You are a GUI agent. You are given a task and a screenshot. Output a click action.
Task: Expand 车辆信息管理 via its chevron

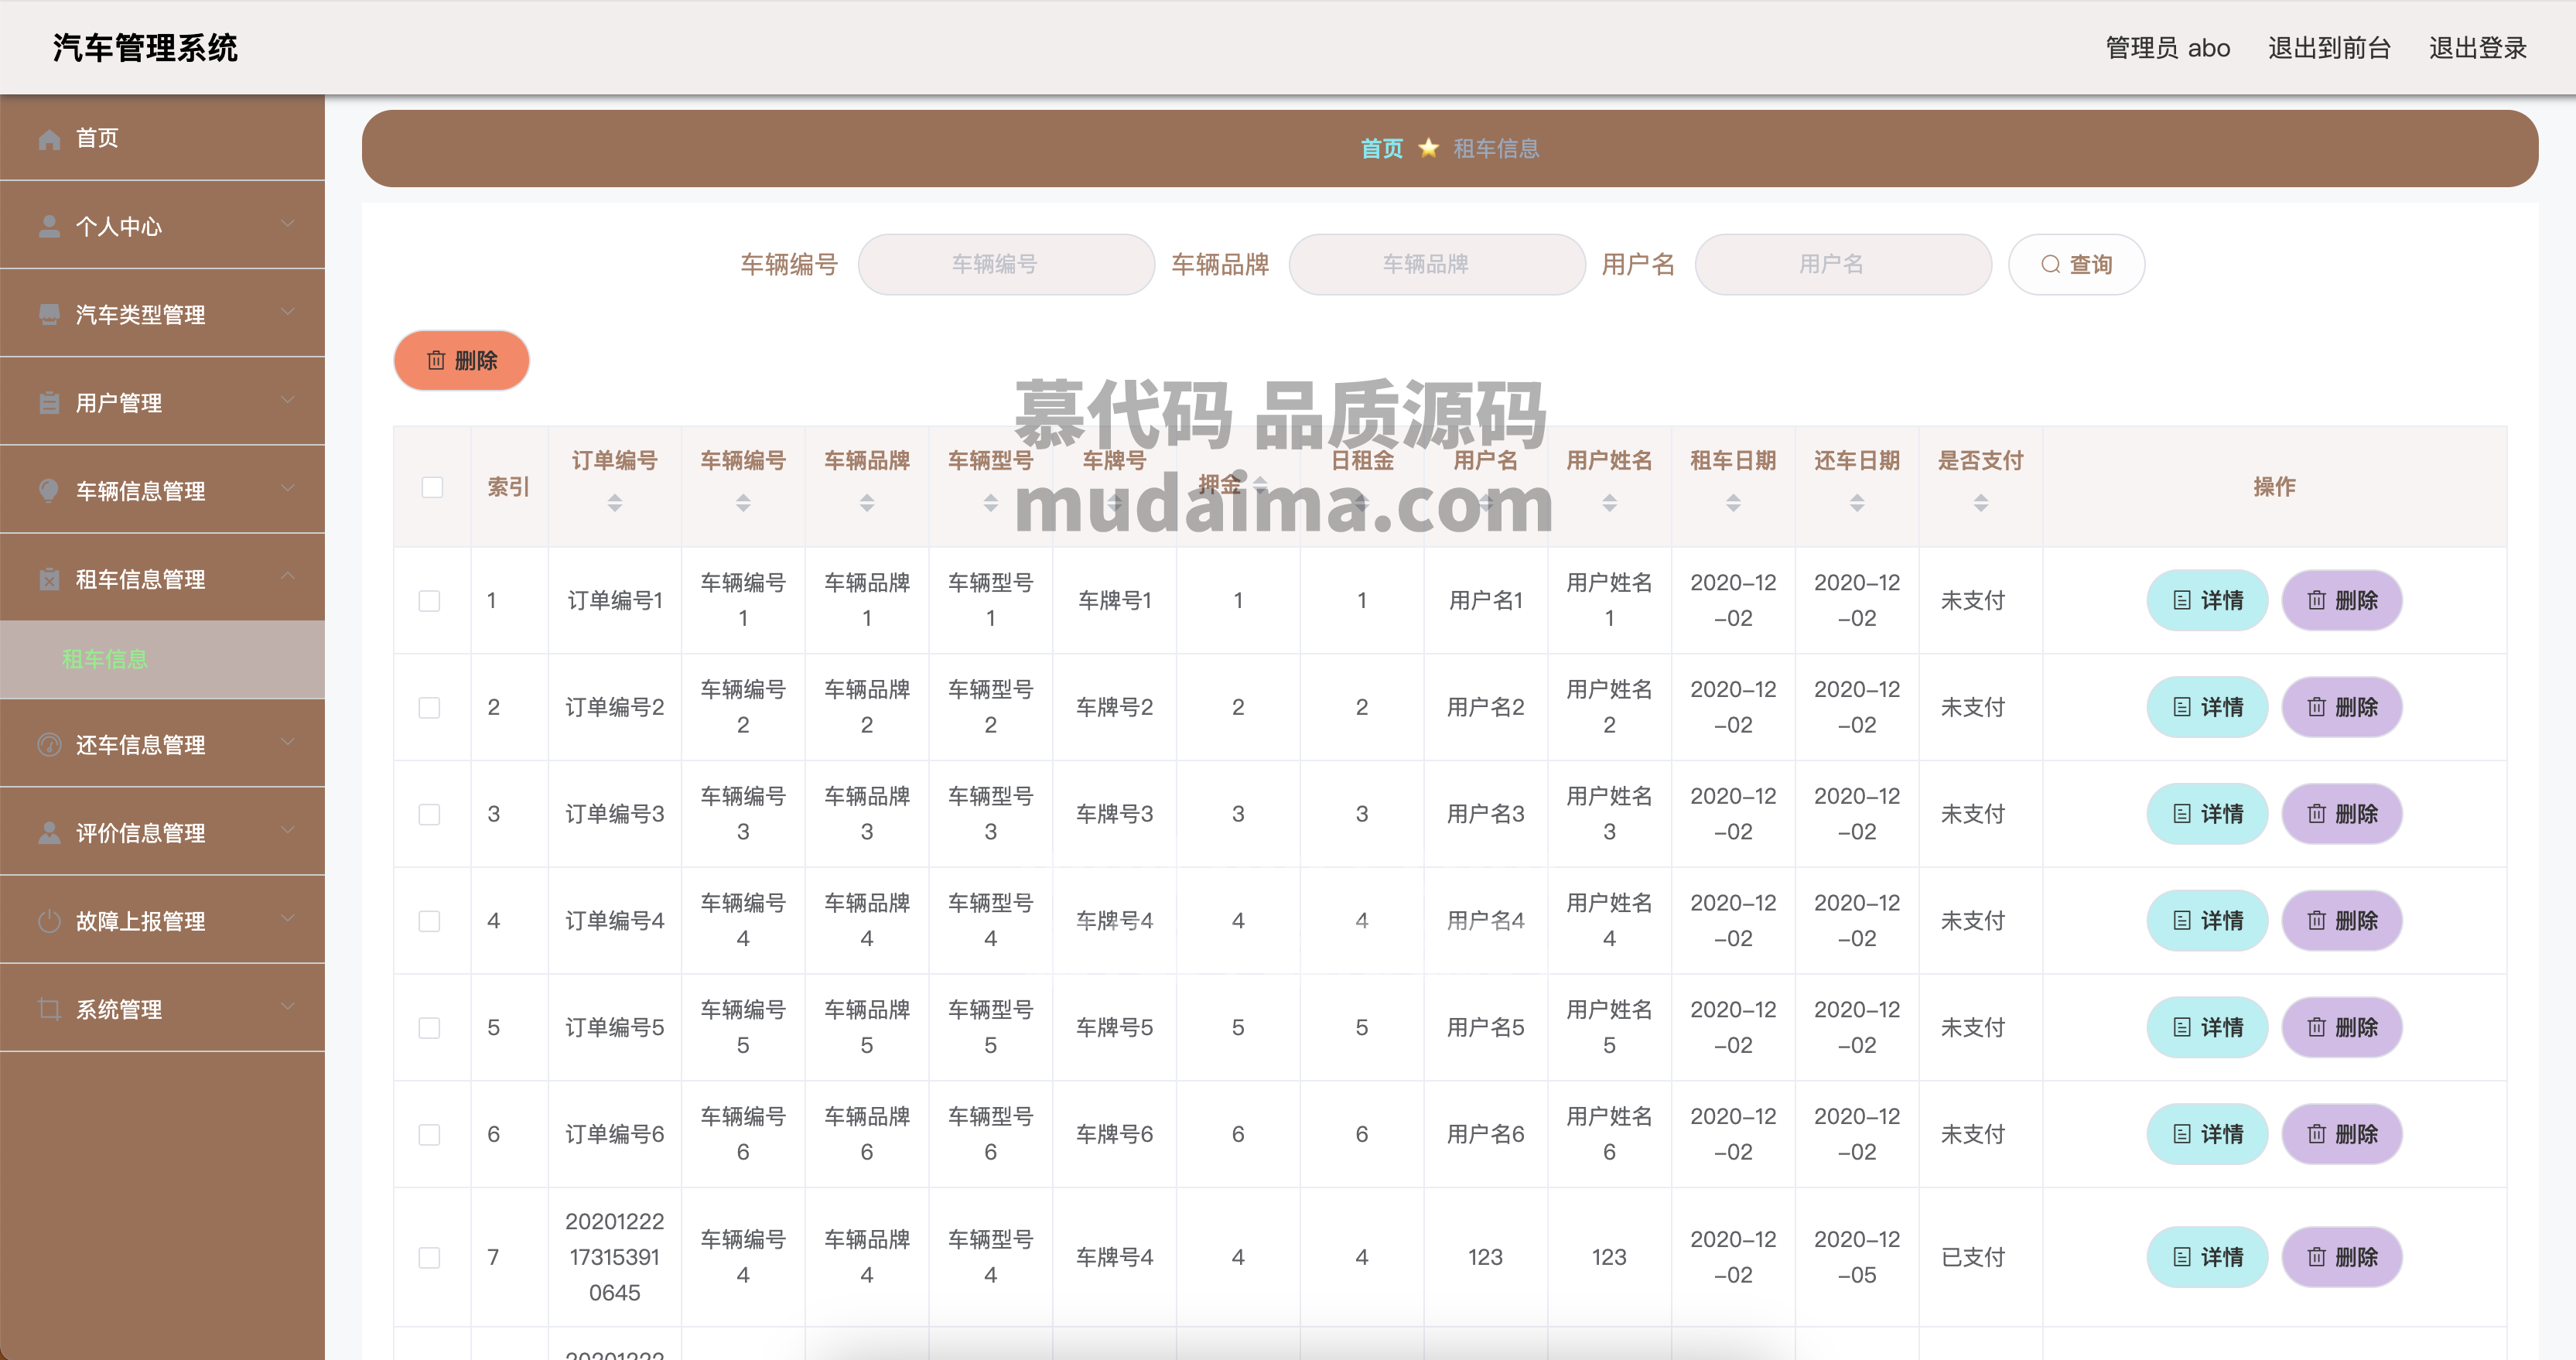[288, 487]
